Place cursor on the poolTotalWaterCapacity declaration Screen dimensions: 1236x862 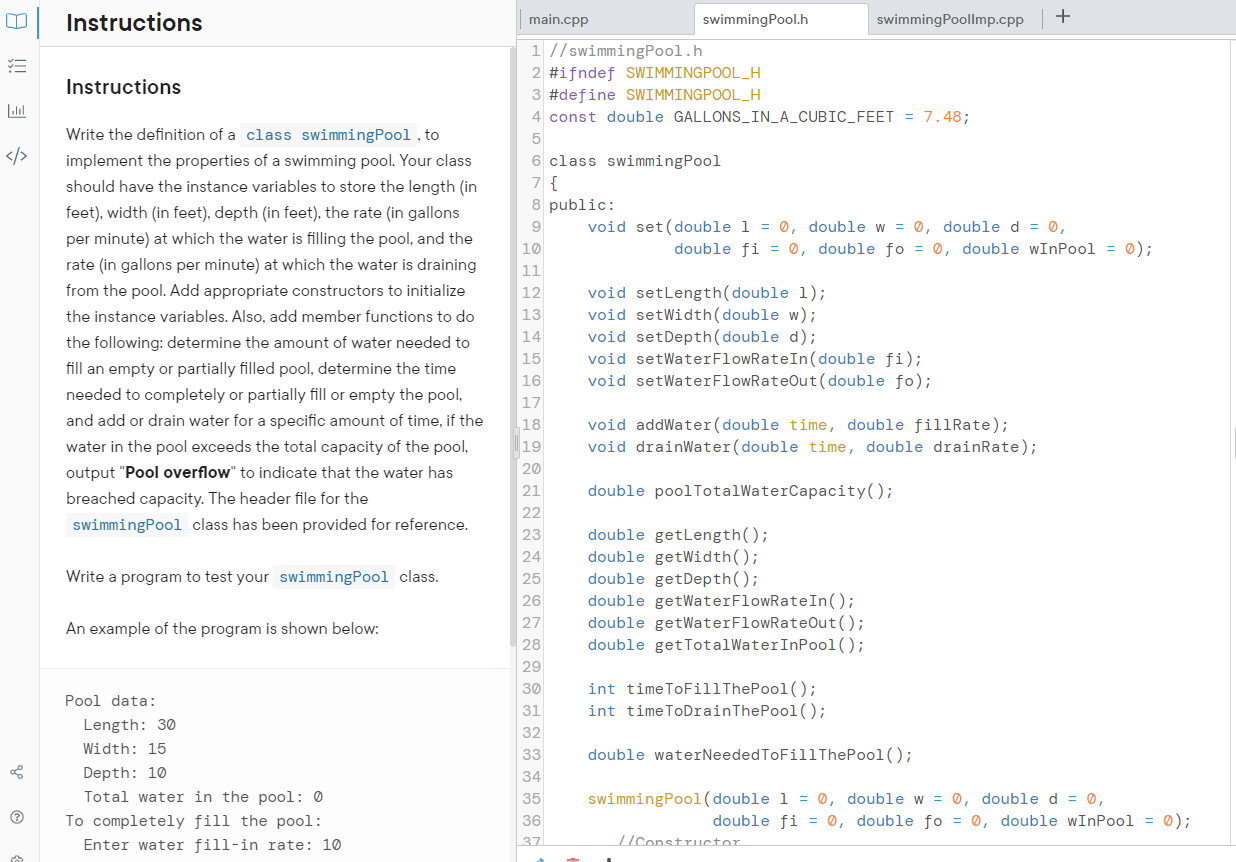tap(773, 490)
